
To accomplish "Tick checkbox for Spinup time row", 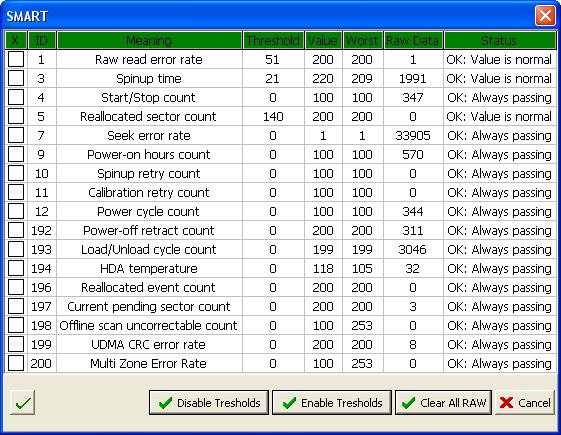I will (16, 78).
